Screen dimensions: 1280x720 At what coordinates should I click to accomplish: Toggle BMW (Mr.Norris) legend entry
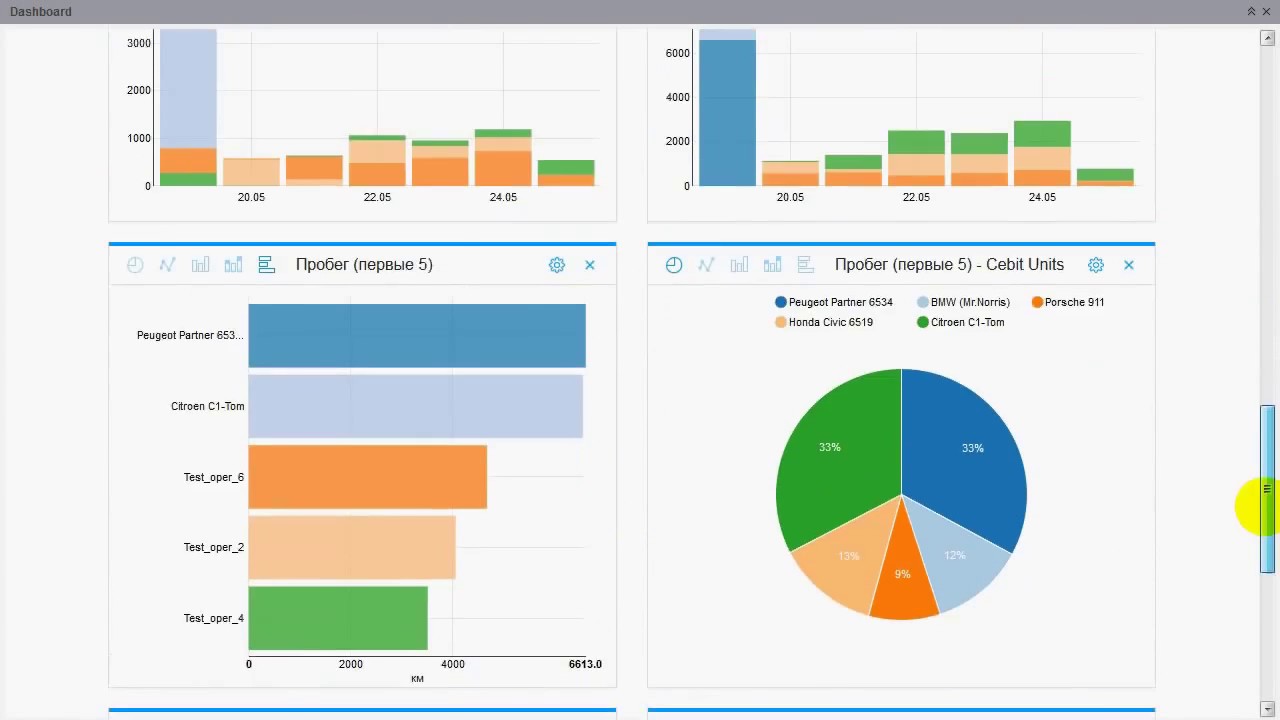(964, 302)
